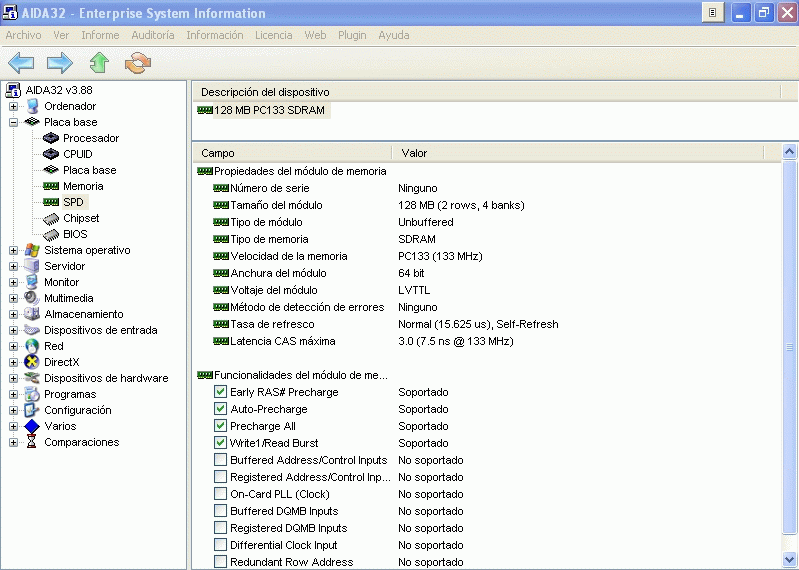Click the Campo column header

[292, 153]
